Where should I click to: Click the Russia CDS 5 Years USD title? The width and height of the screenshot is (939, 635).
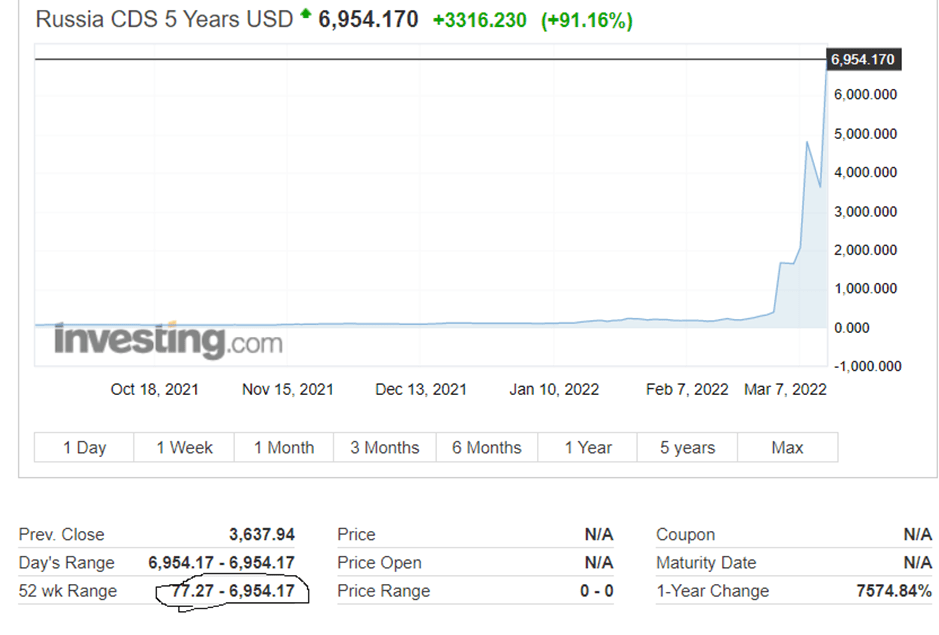coord(165,19)
